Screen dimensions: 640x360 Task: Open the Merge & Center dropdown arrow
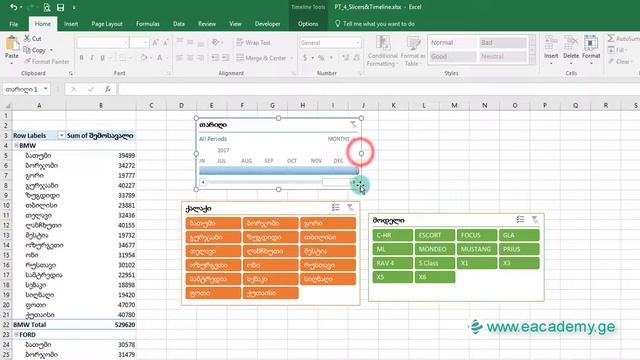pos(292,58)
